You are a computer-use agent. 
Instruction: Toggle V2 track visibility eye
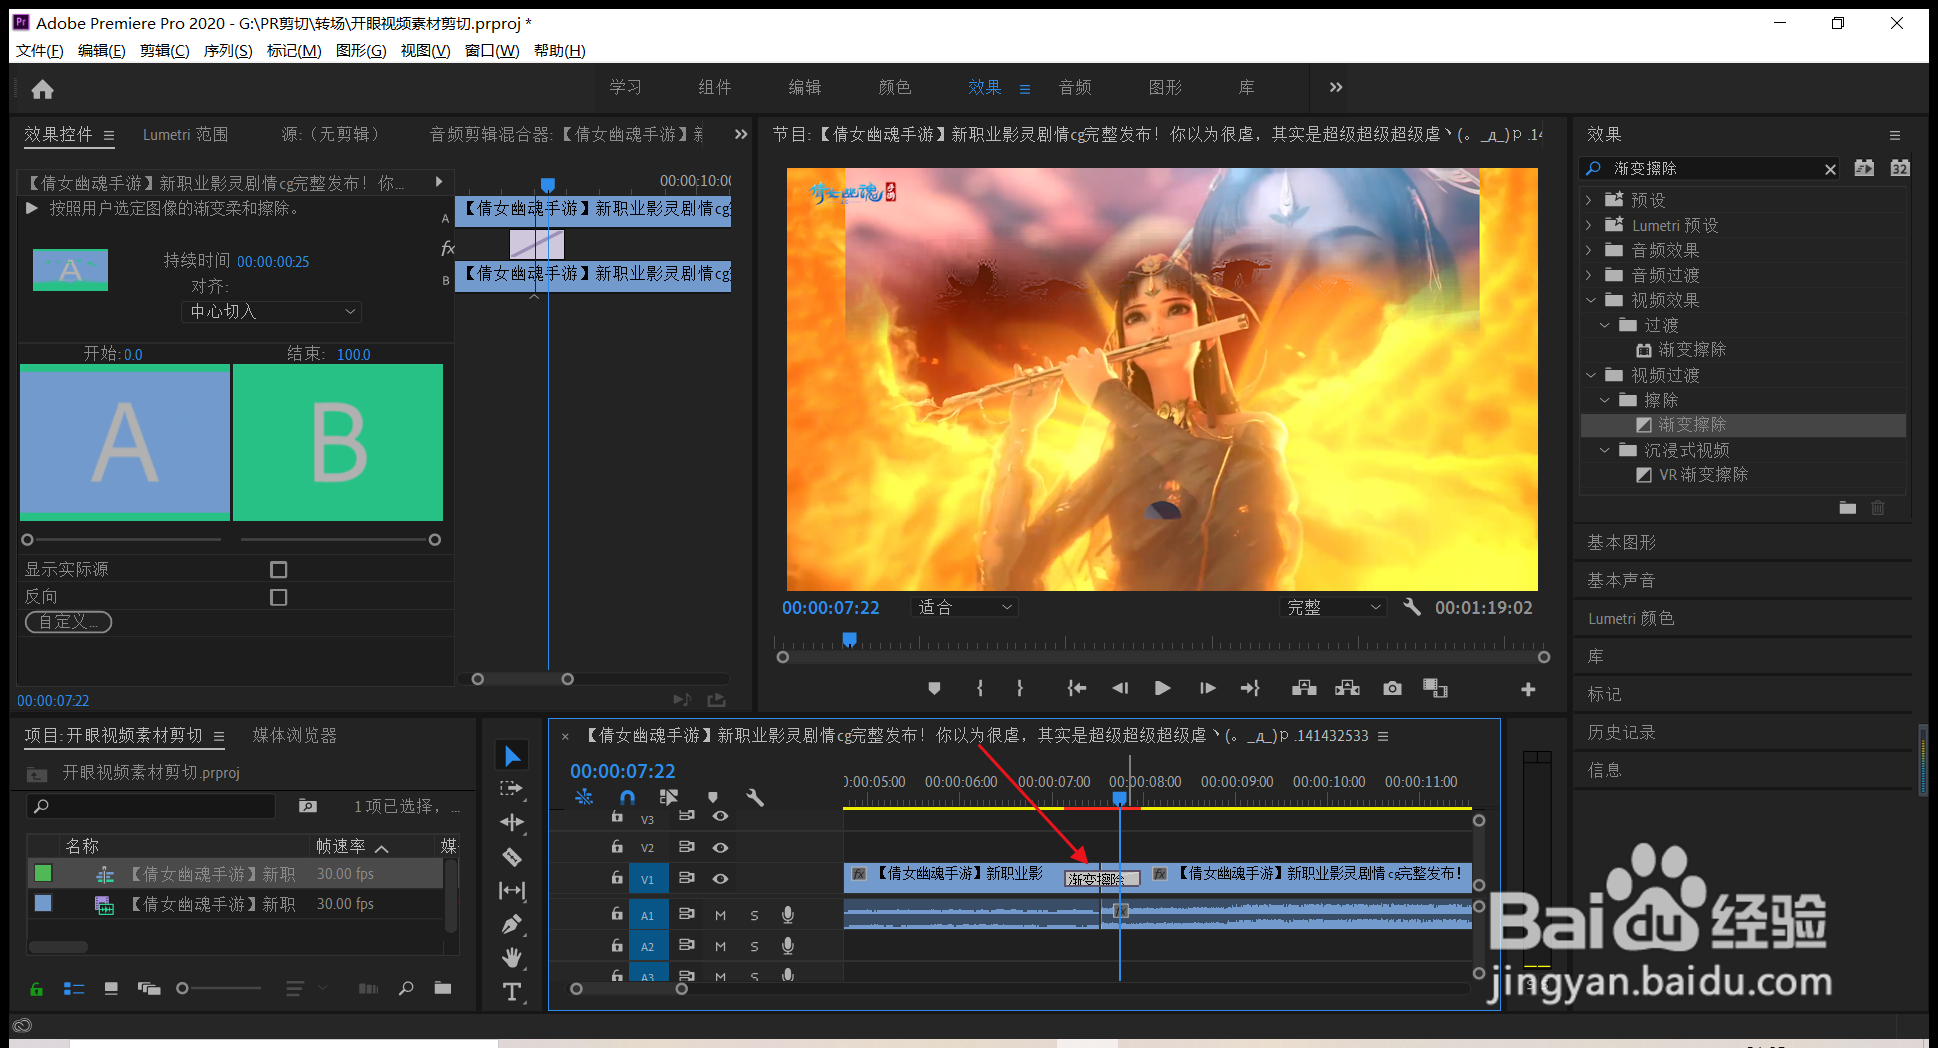(720, 847)
